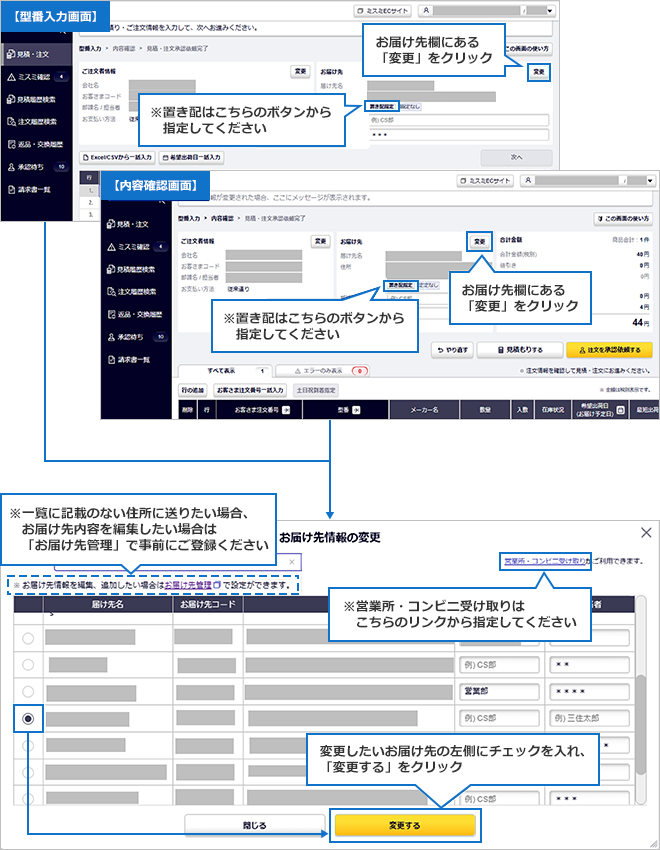The width and height of the screenshot is (660, 850).
Task: Open ミスミ確認 in the 型番入力画面 sidebar
Action: [36, 77]
